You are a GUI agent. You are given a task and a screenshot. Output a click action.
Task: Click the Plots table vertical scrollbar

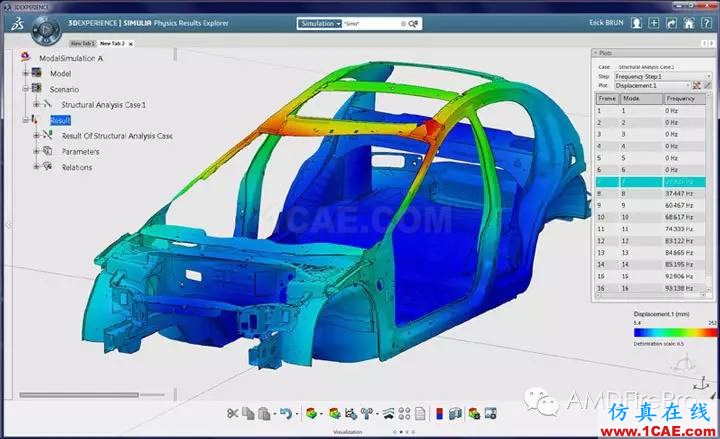coord(709,193)
